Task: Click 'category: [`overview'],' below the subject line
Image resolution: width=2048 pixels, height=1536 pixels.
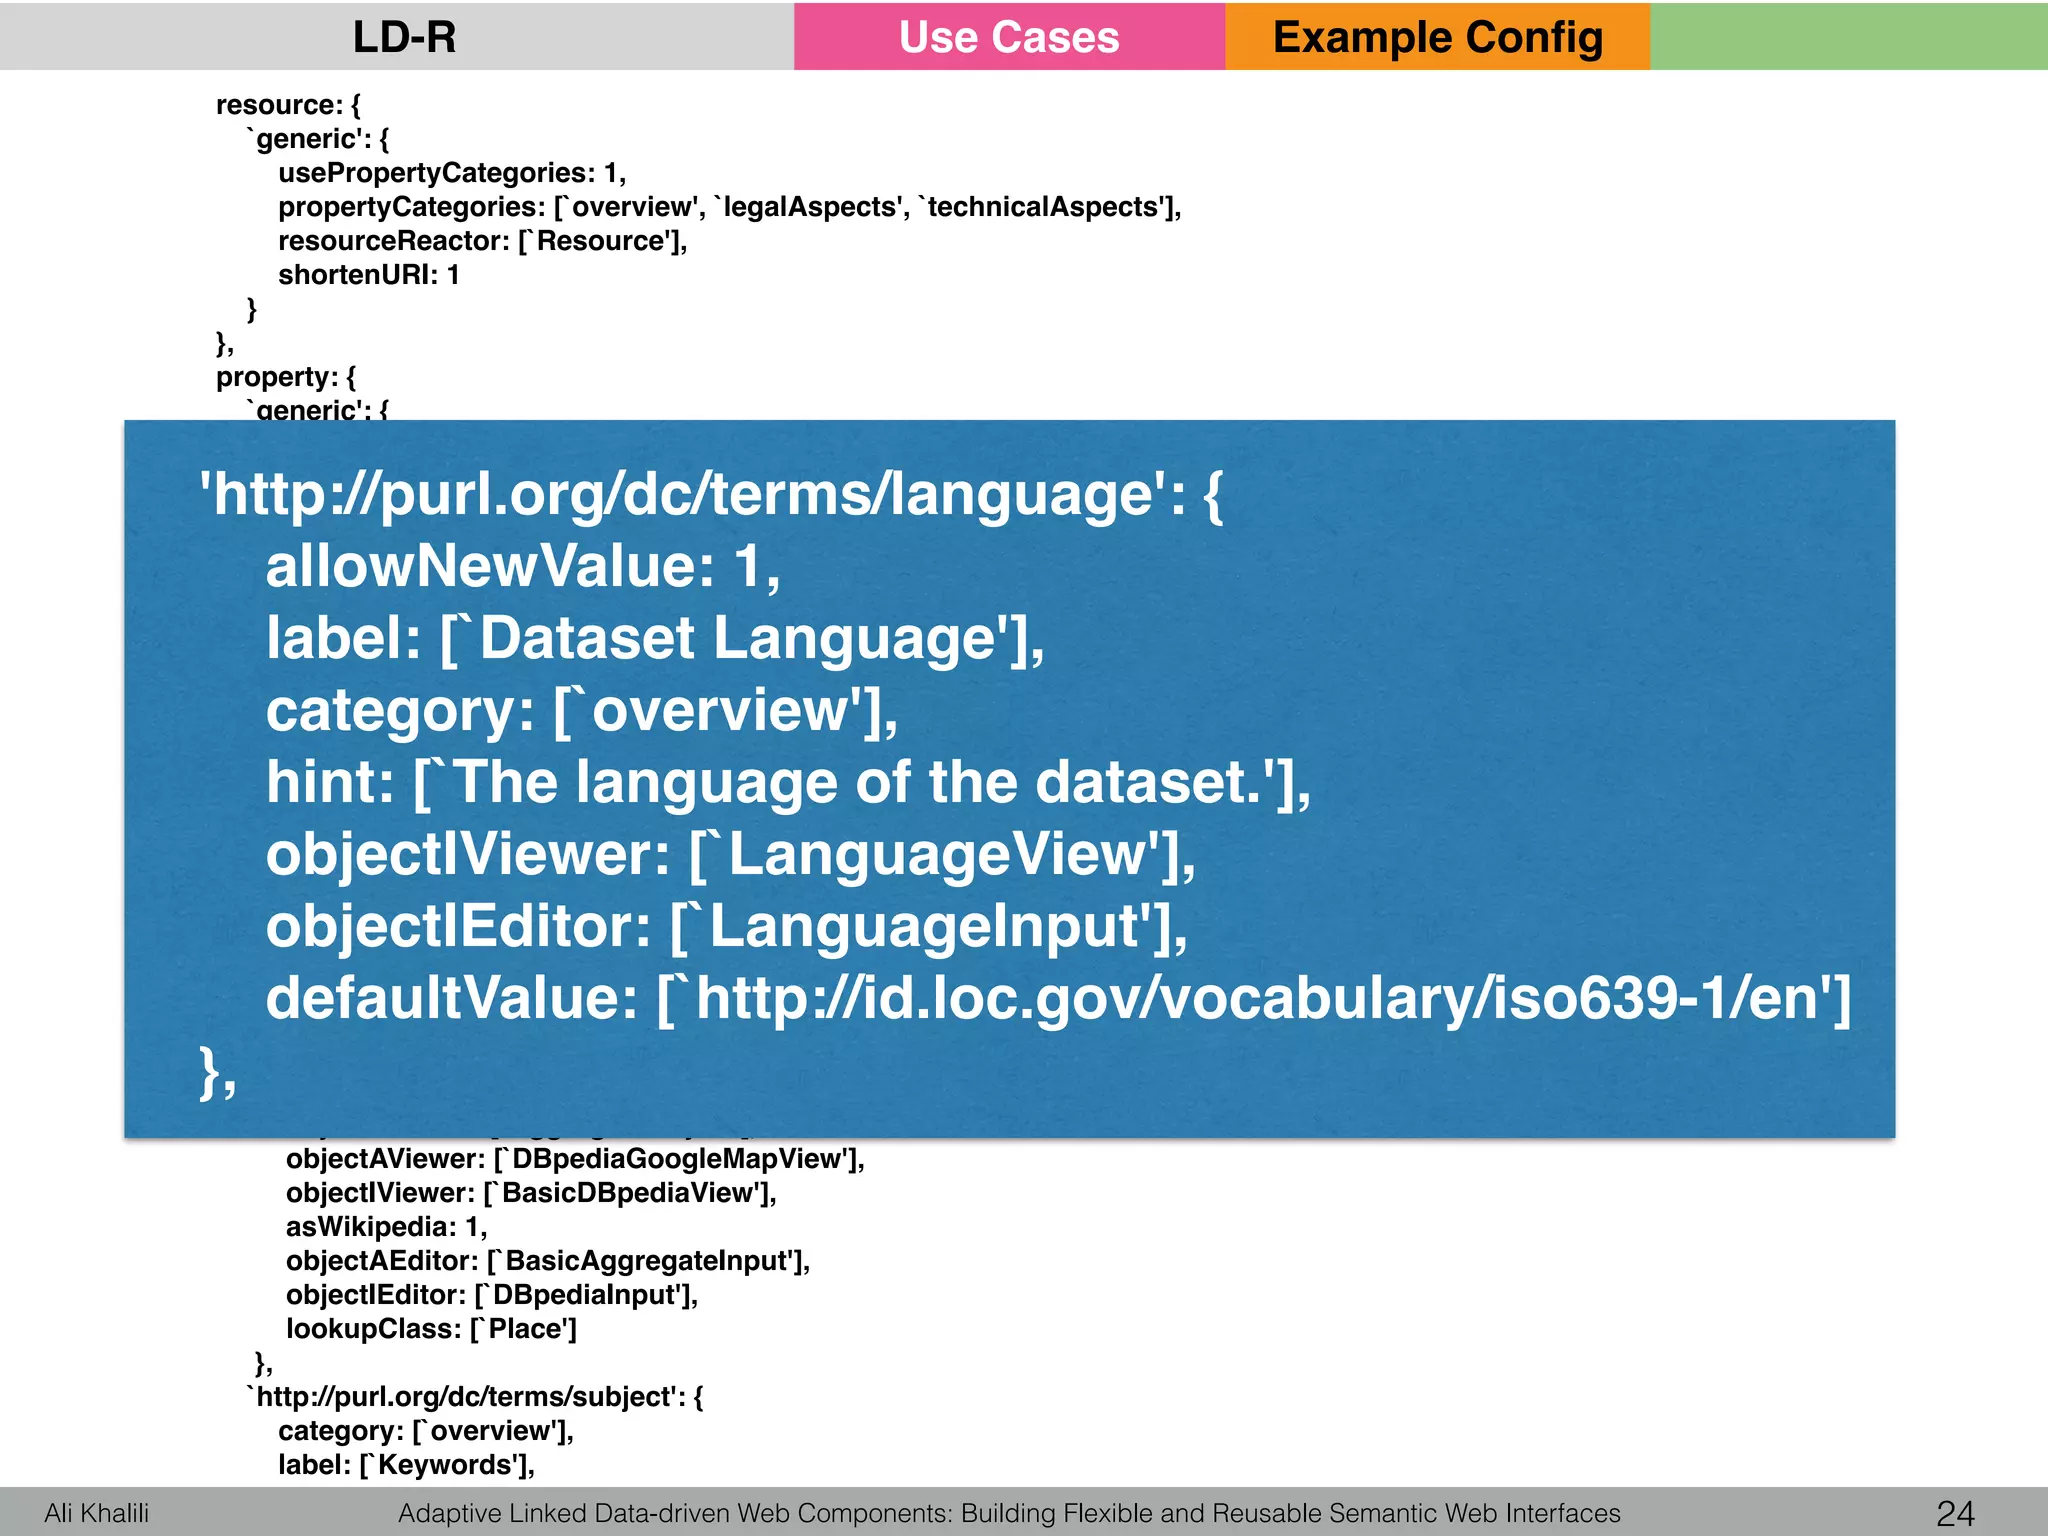Action: click(x=426, y=1431)
